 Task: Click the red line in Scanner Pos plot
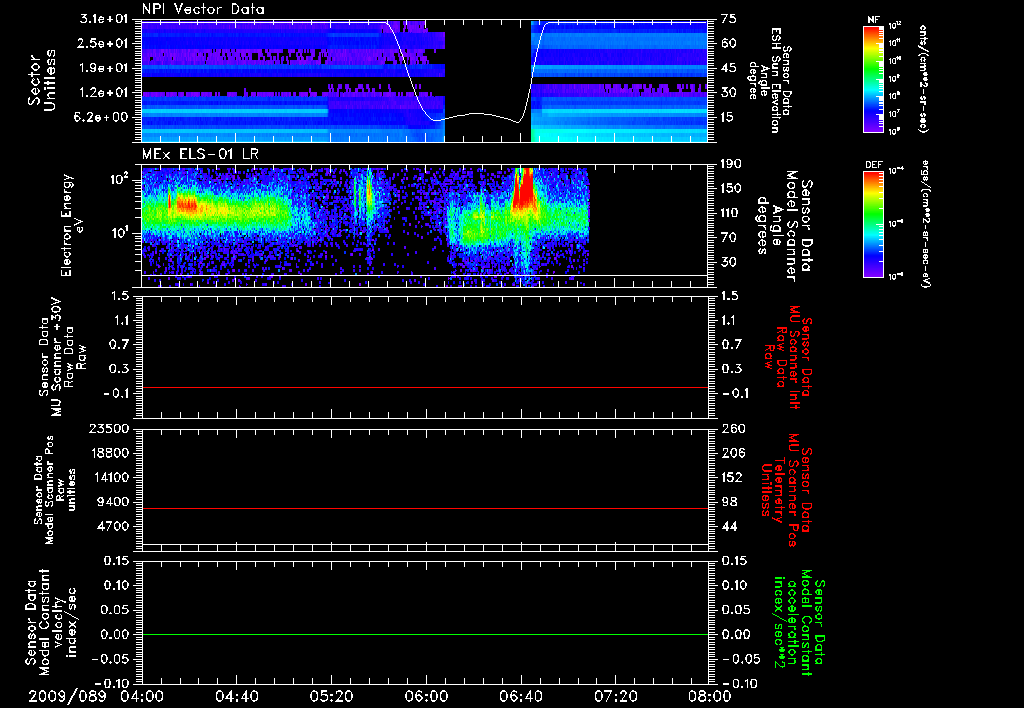pos(425,508)
